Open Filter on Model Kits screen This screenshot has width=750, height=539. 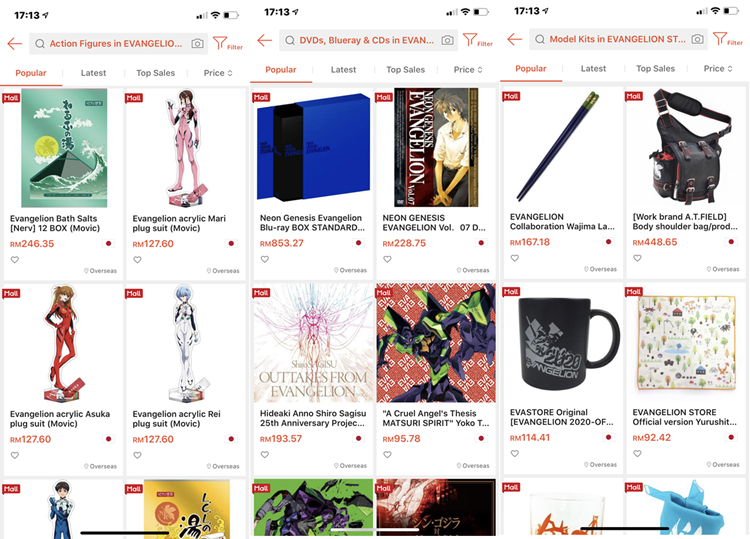pos(727,39)
